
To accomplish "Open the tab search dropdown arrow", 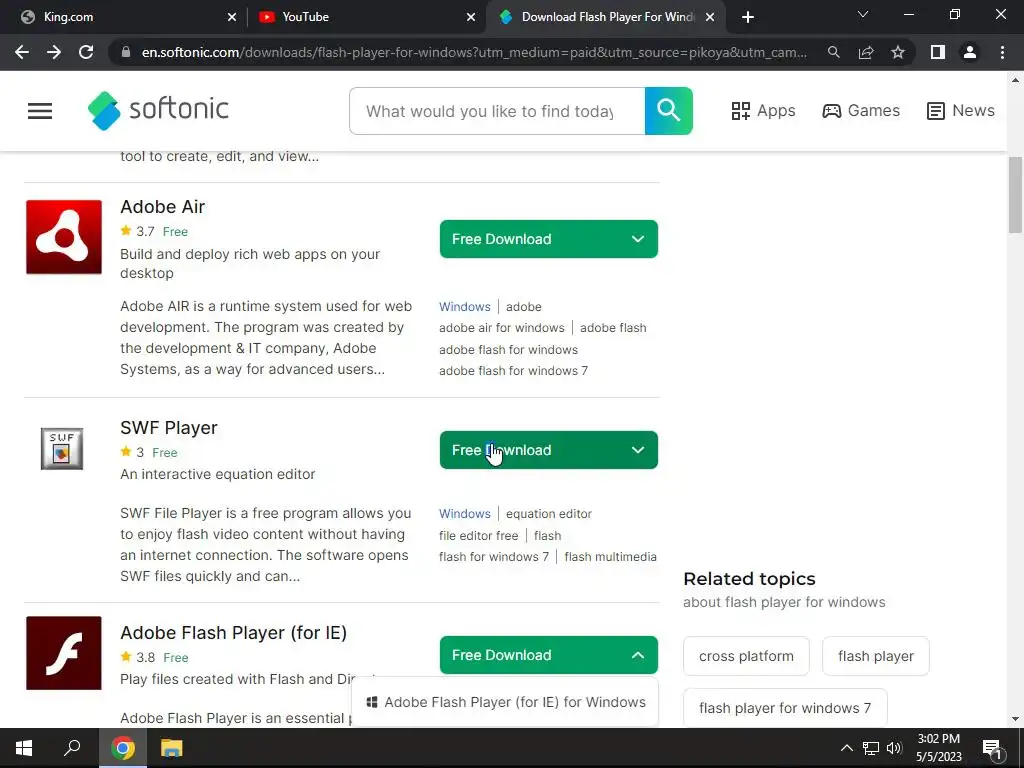I will 863,14.
